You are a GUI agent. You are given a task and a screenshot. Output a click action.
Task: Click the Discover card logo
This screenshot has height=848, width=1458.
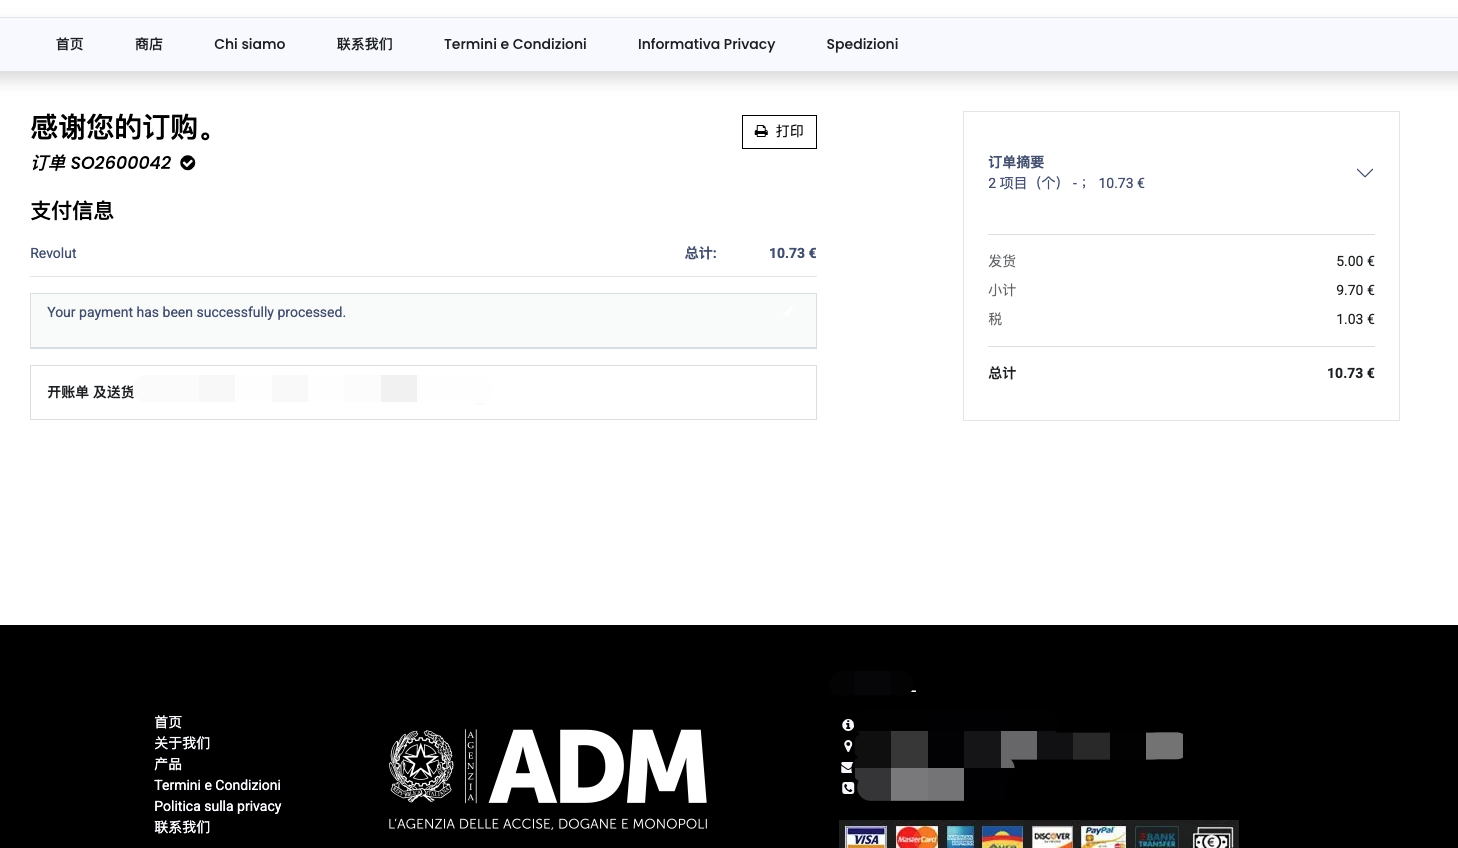click(1052, 838)
